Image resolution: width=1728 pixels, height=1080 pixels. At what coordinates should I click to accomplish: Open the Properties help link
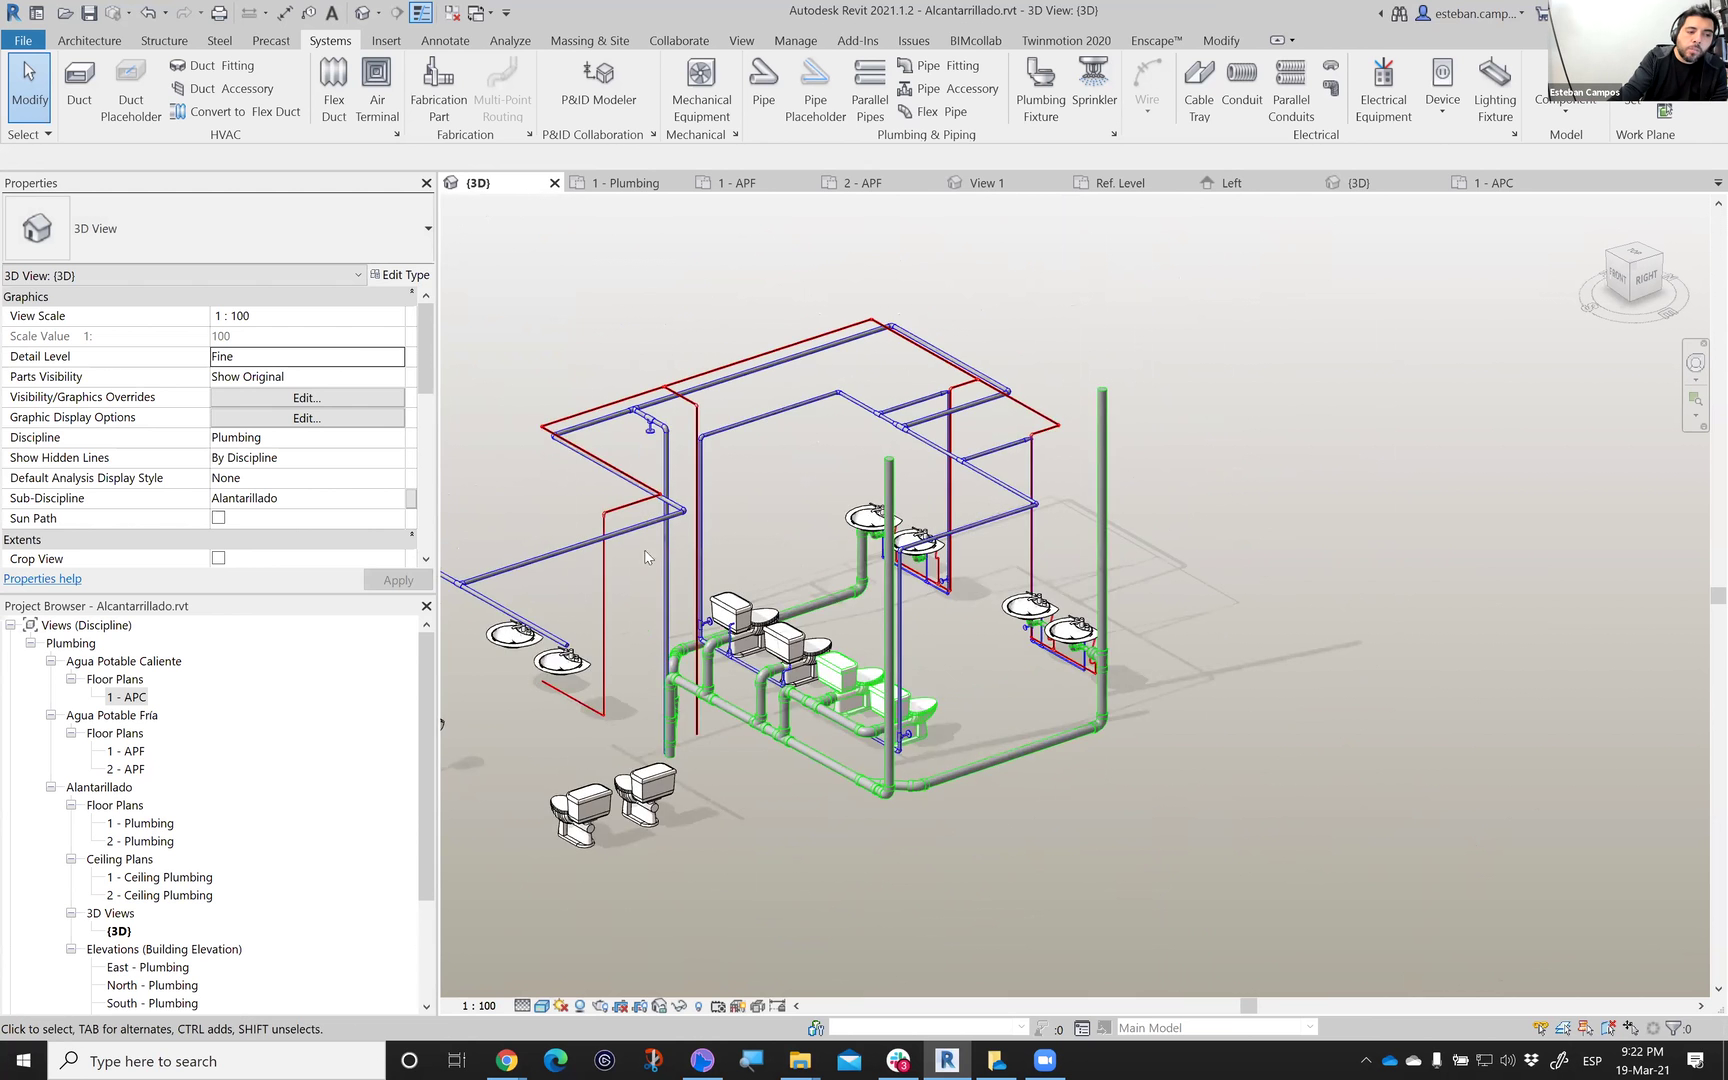click(43, 579)
